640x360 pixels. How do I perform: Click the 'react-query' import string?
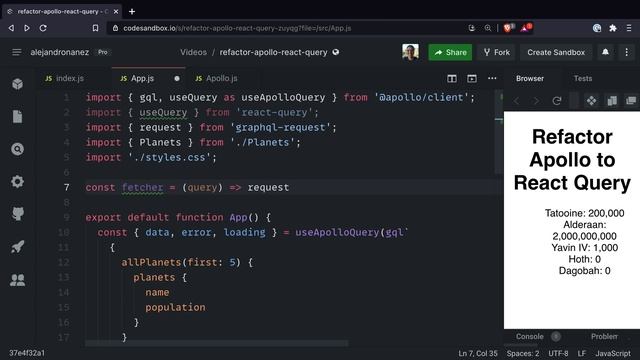274,112
